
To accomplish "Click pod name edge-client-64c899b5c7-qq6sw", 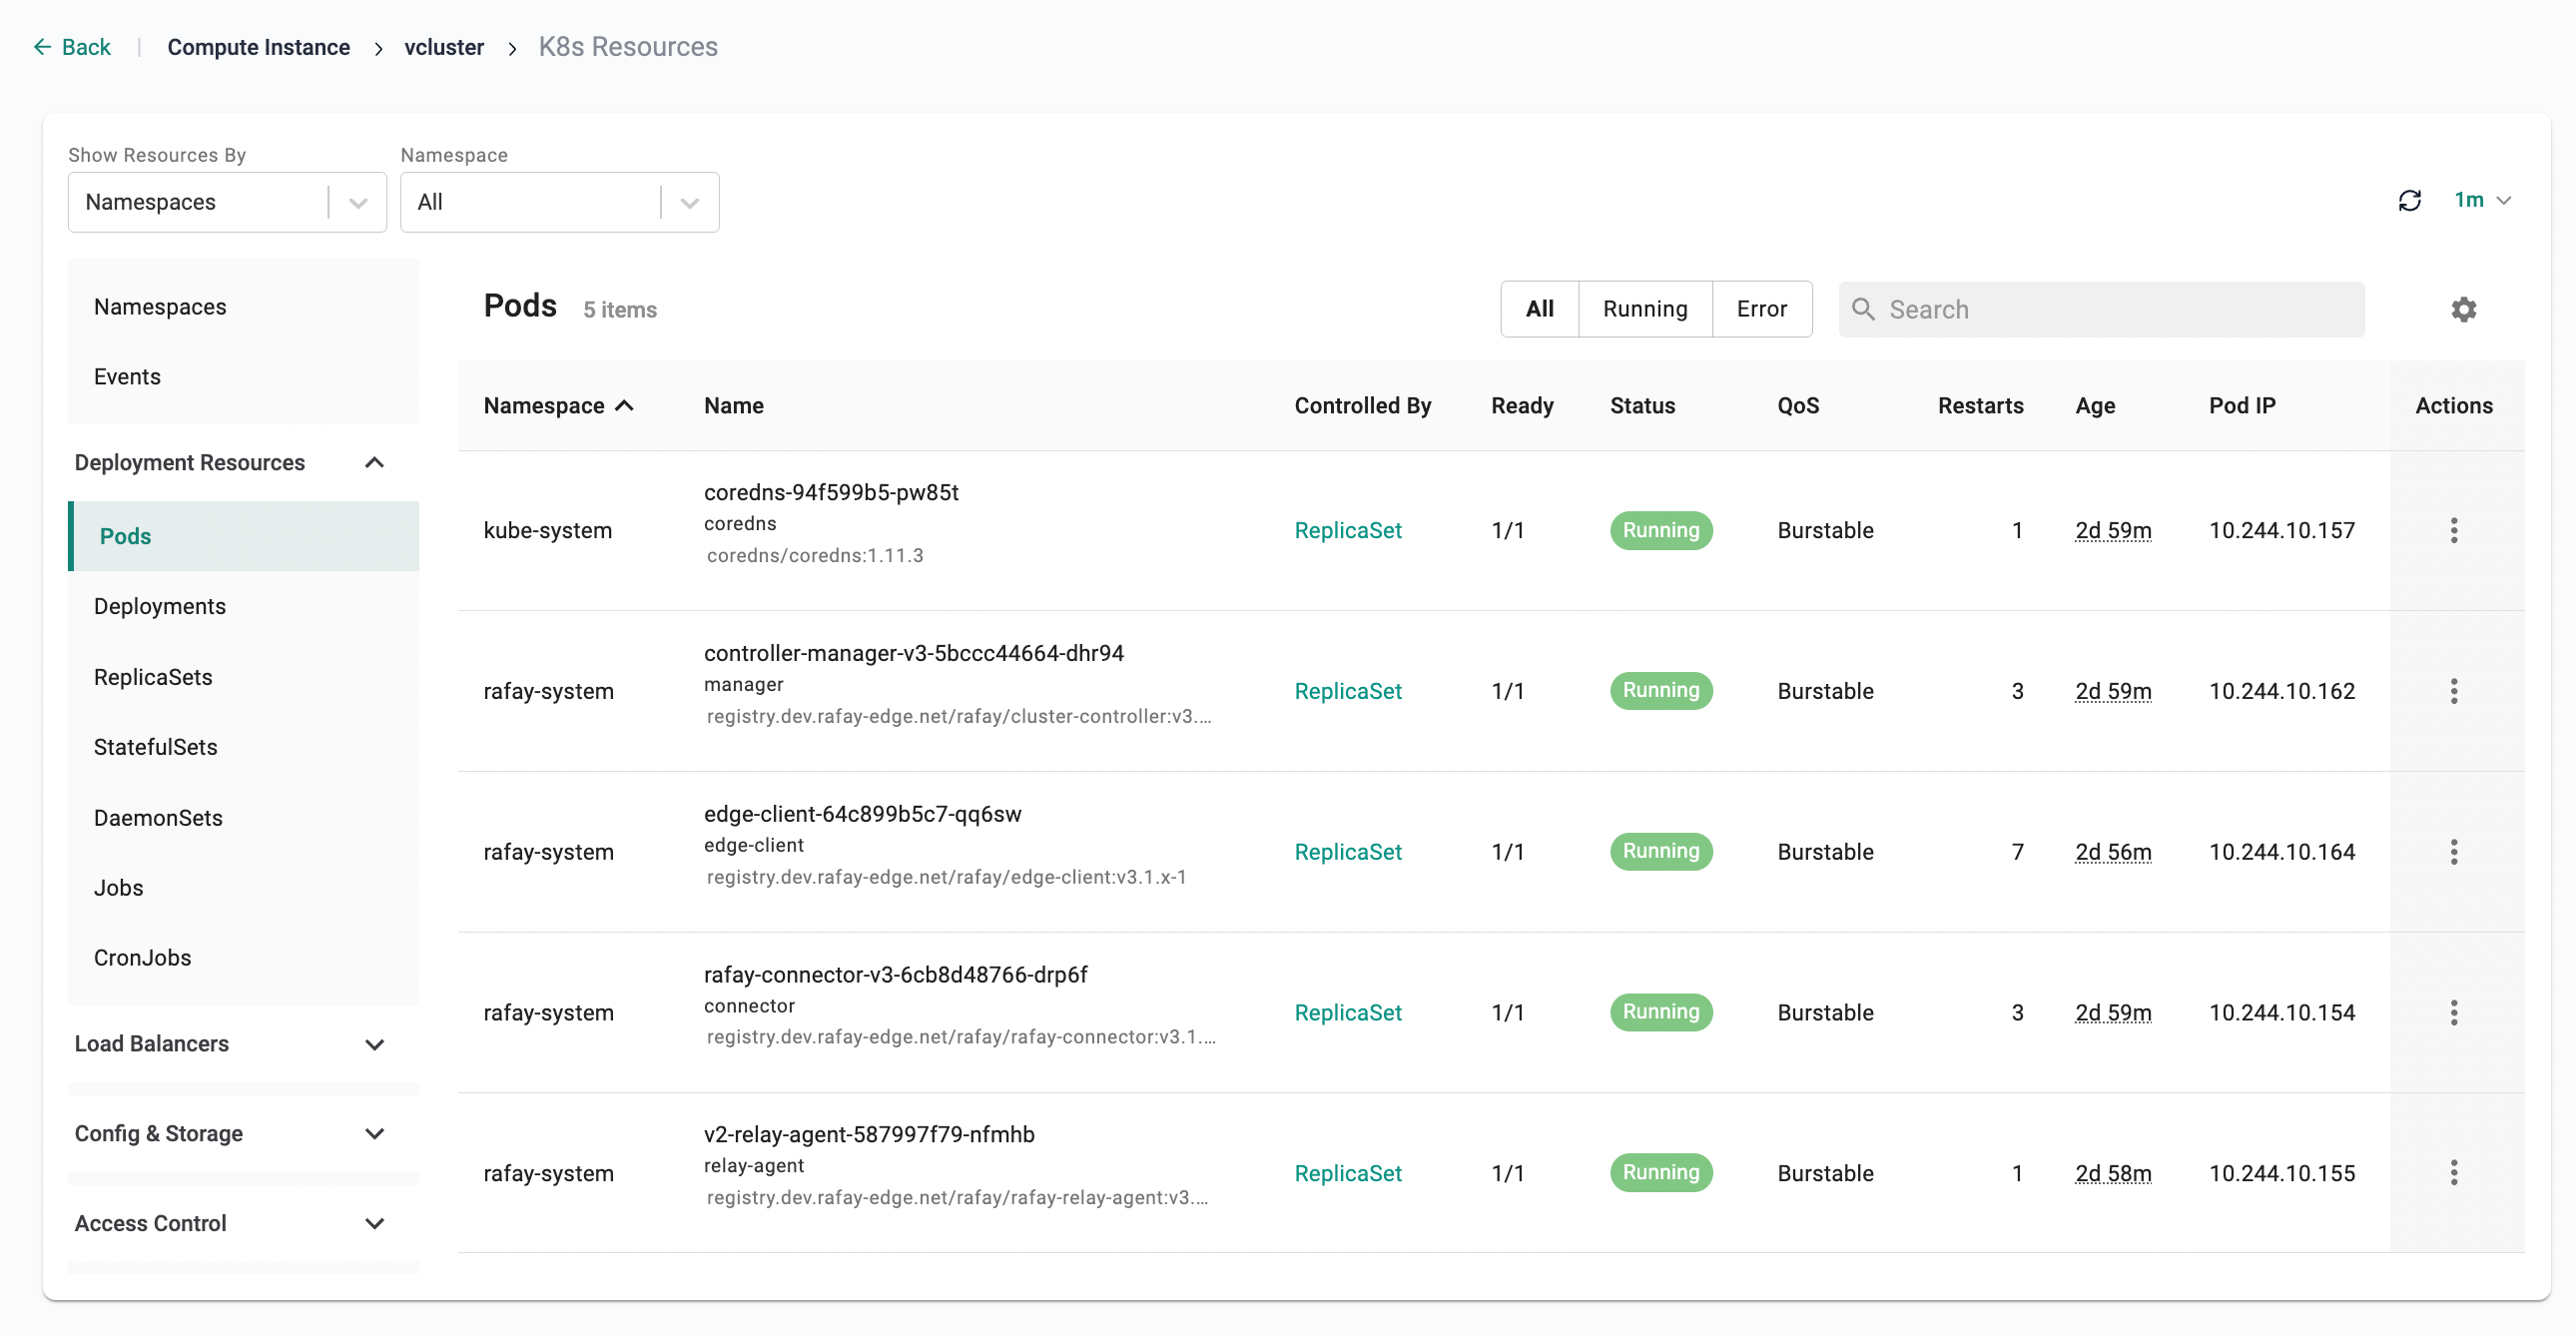I will [x=862, y=814].
